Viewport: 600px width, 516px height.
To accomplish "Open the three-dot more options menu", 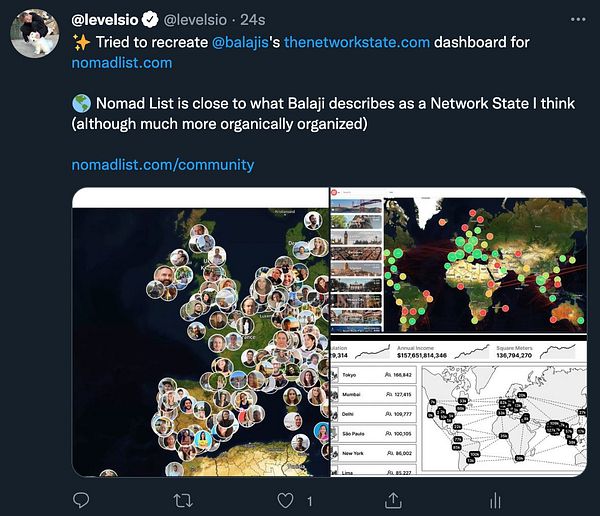I will point(578,20).
